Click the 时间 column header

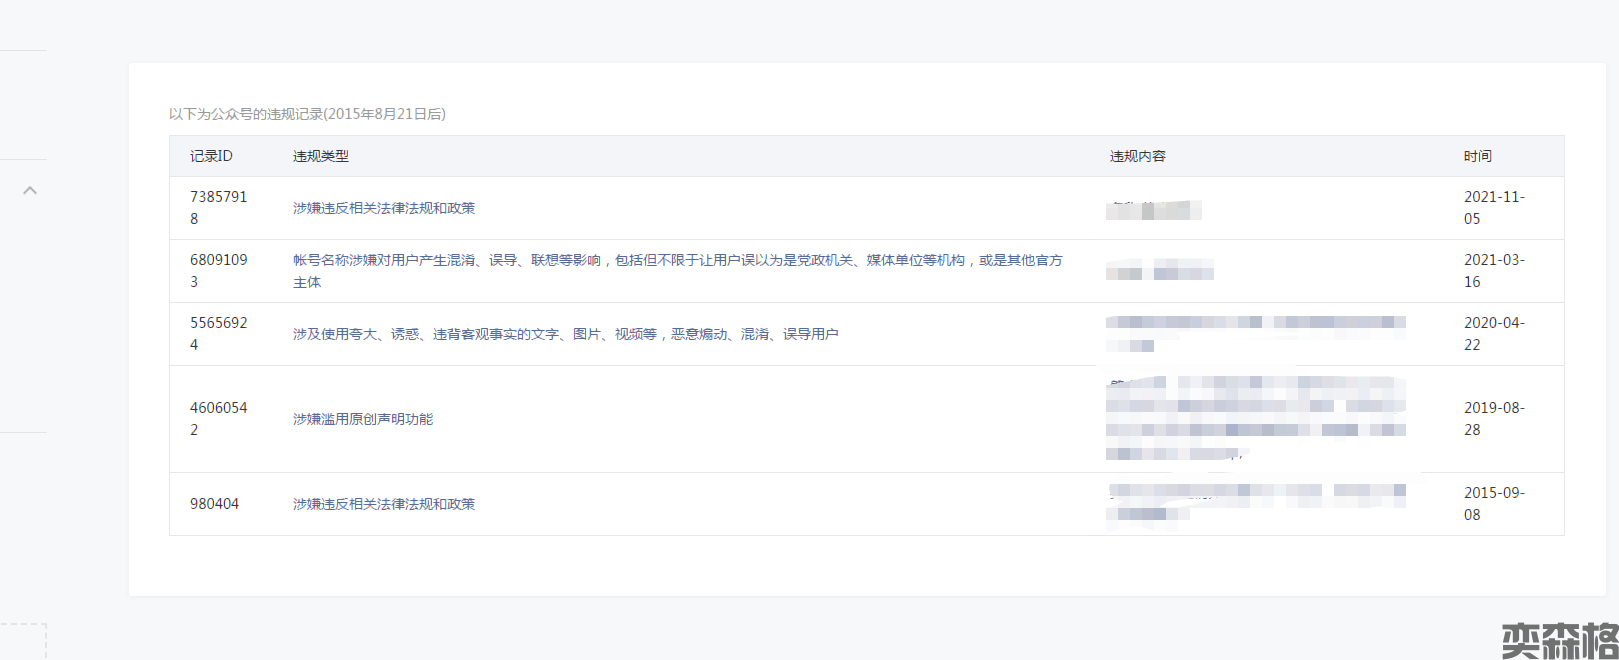1477,156
